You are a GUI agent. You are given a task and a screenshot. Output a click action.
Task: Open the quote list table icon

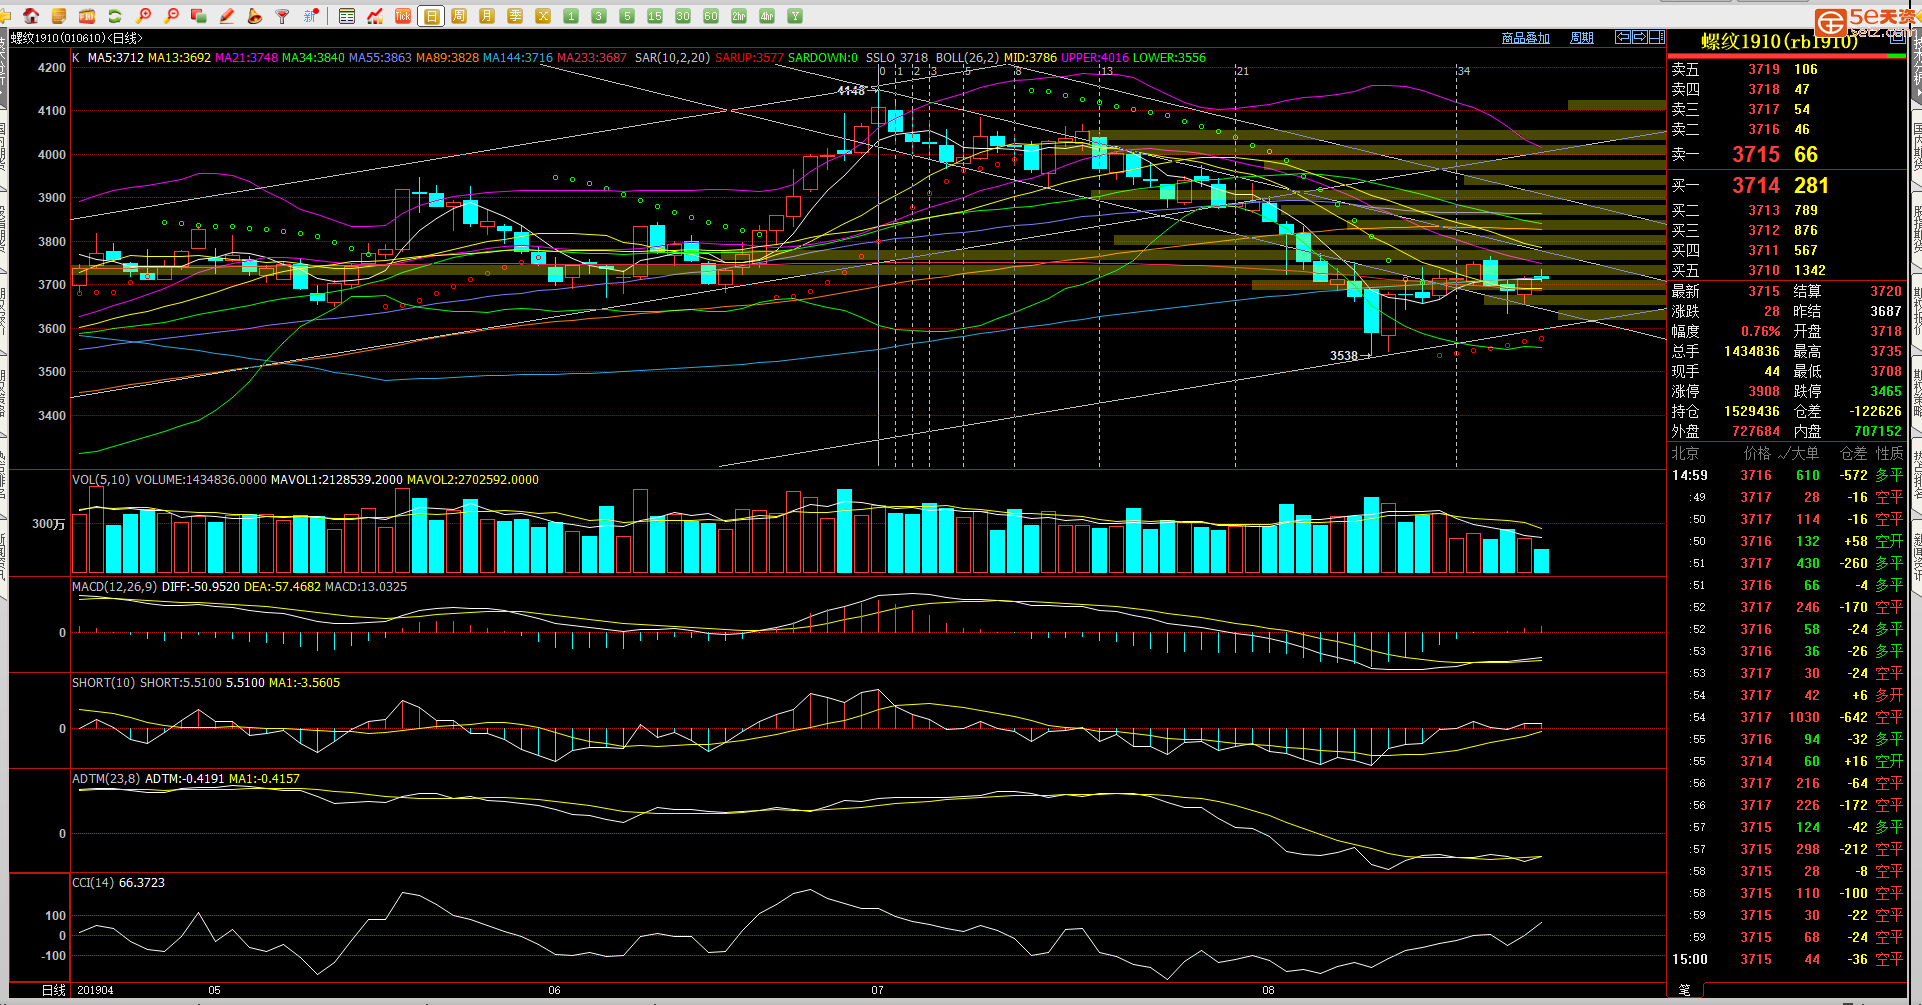coord(347,16)
